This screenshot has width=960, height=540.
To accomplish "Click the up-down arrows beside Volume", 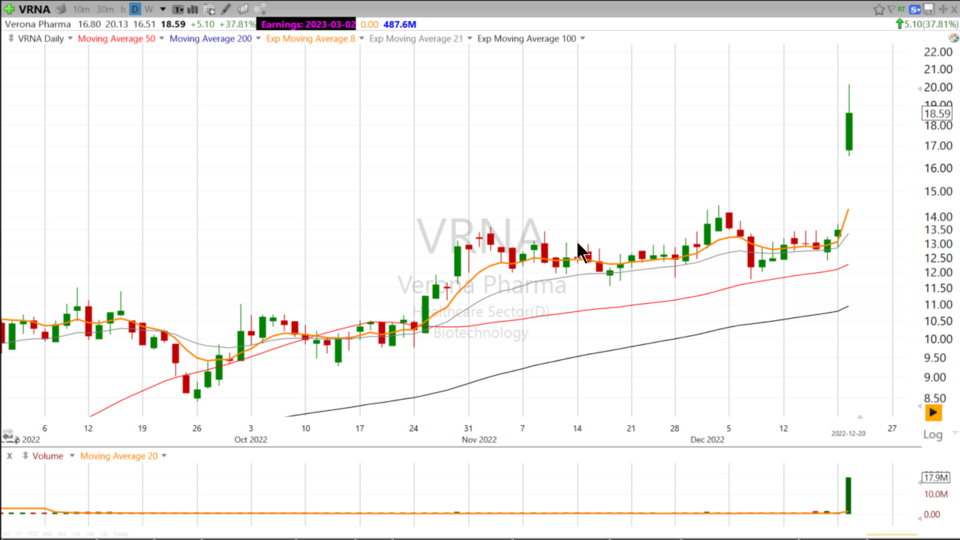I will click(x=25, y=456).
